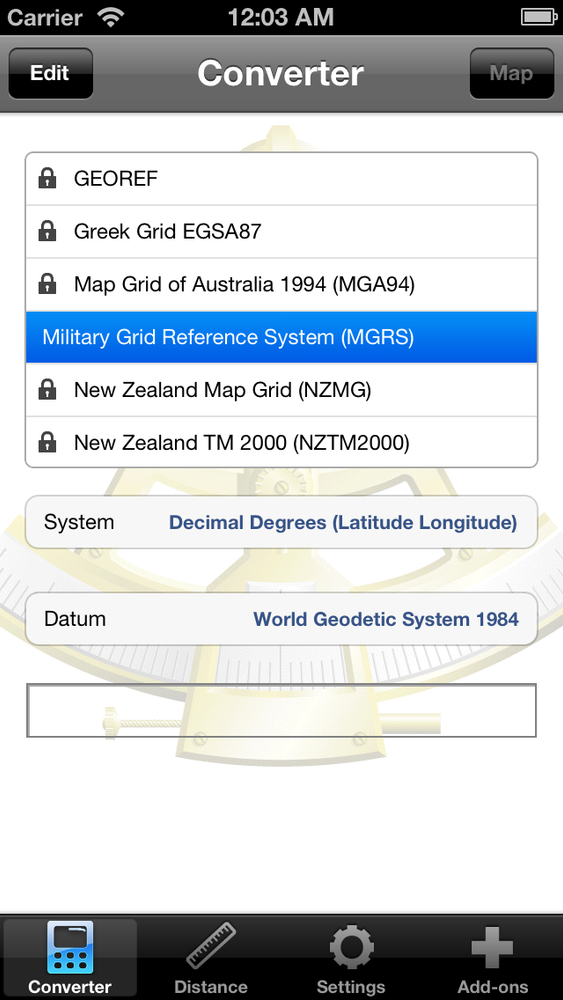
Task: Open the Datum selector showing World Geodetic System
Action: (x=281, y=619)
